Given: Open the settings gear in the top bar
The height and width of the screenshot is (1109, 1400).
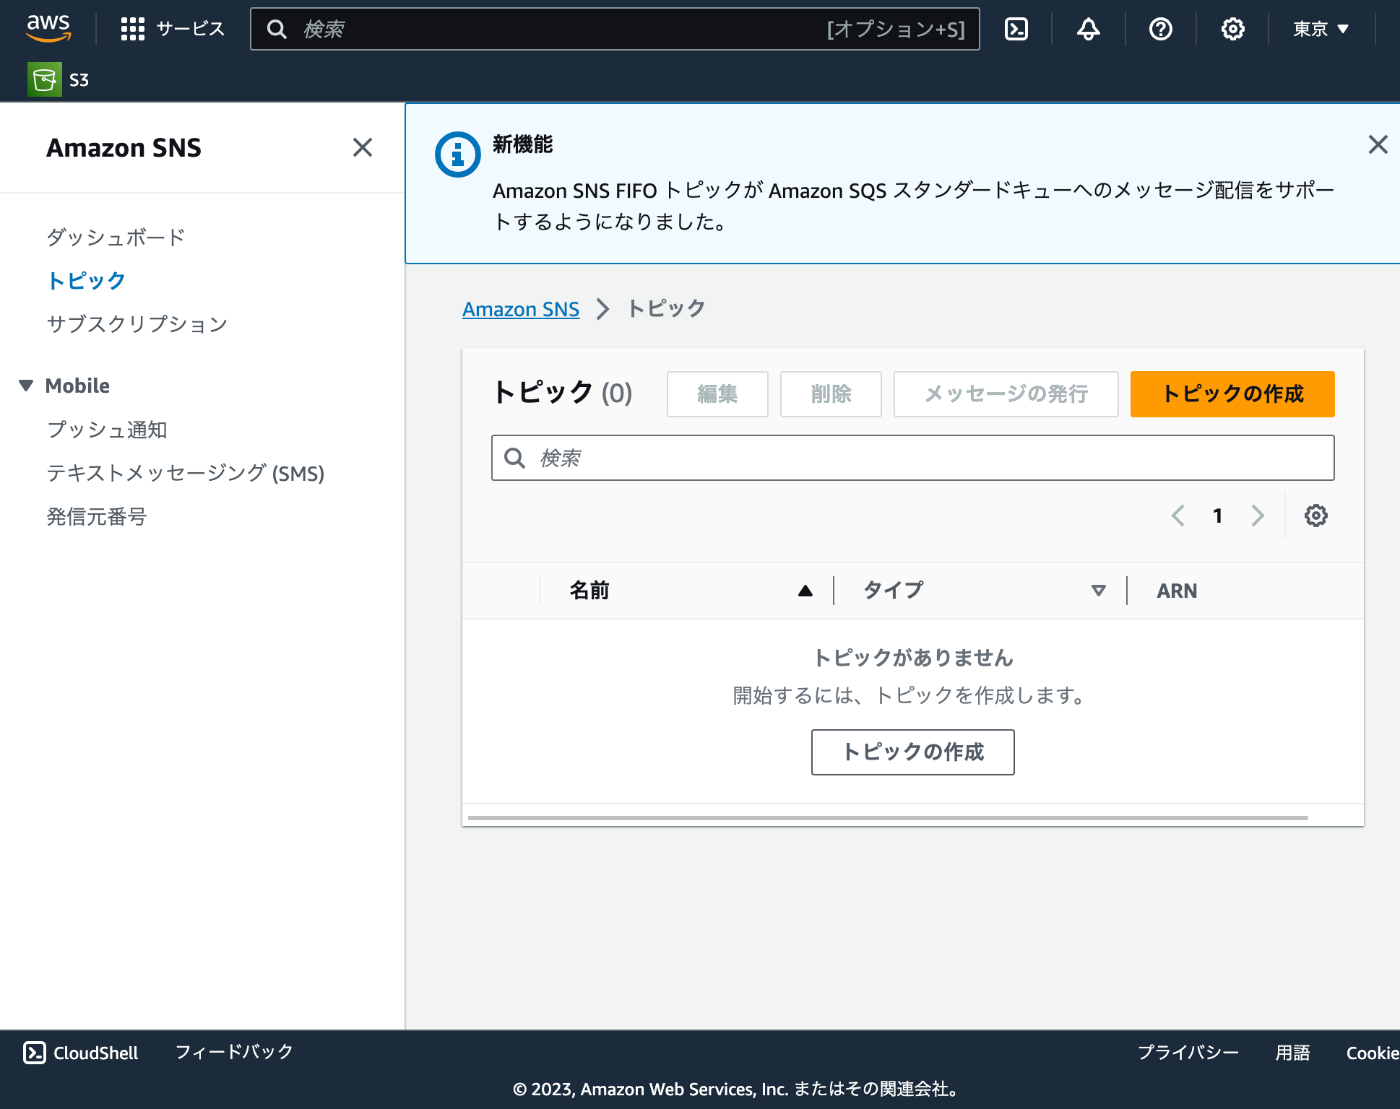Looking at the screenshot, I should click(1232, 29).
